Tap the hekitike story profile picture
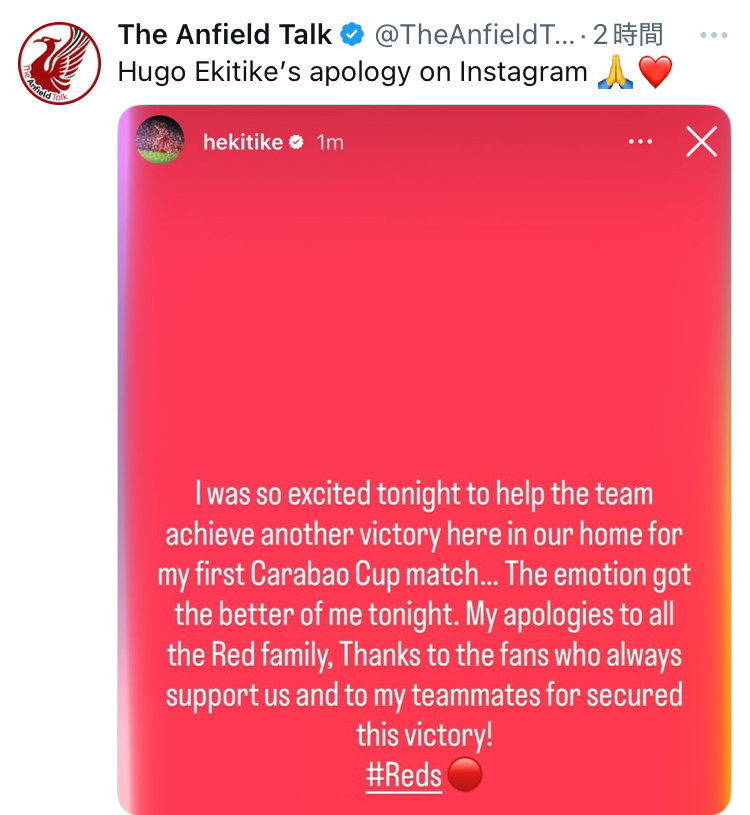This screenshot has height=815, width=750. pyautogui.click(x=160, y=140)
